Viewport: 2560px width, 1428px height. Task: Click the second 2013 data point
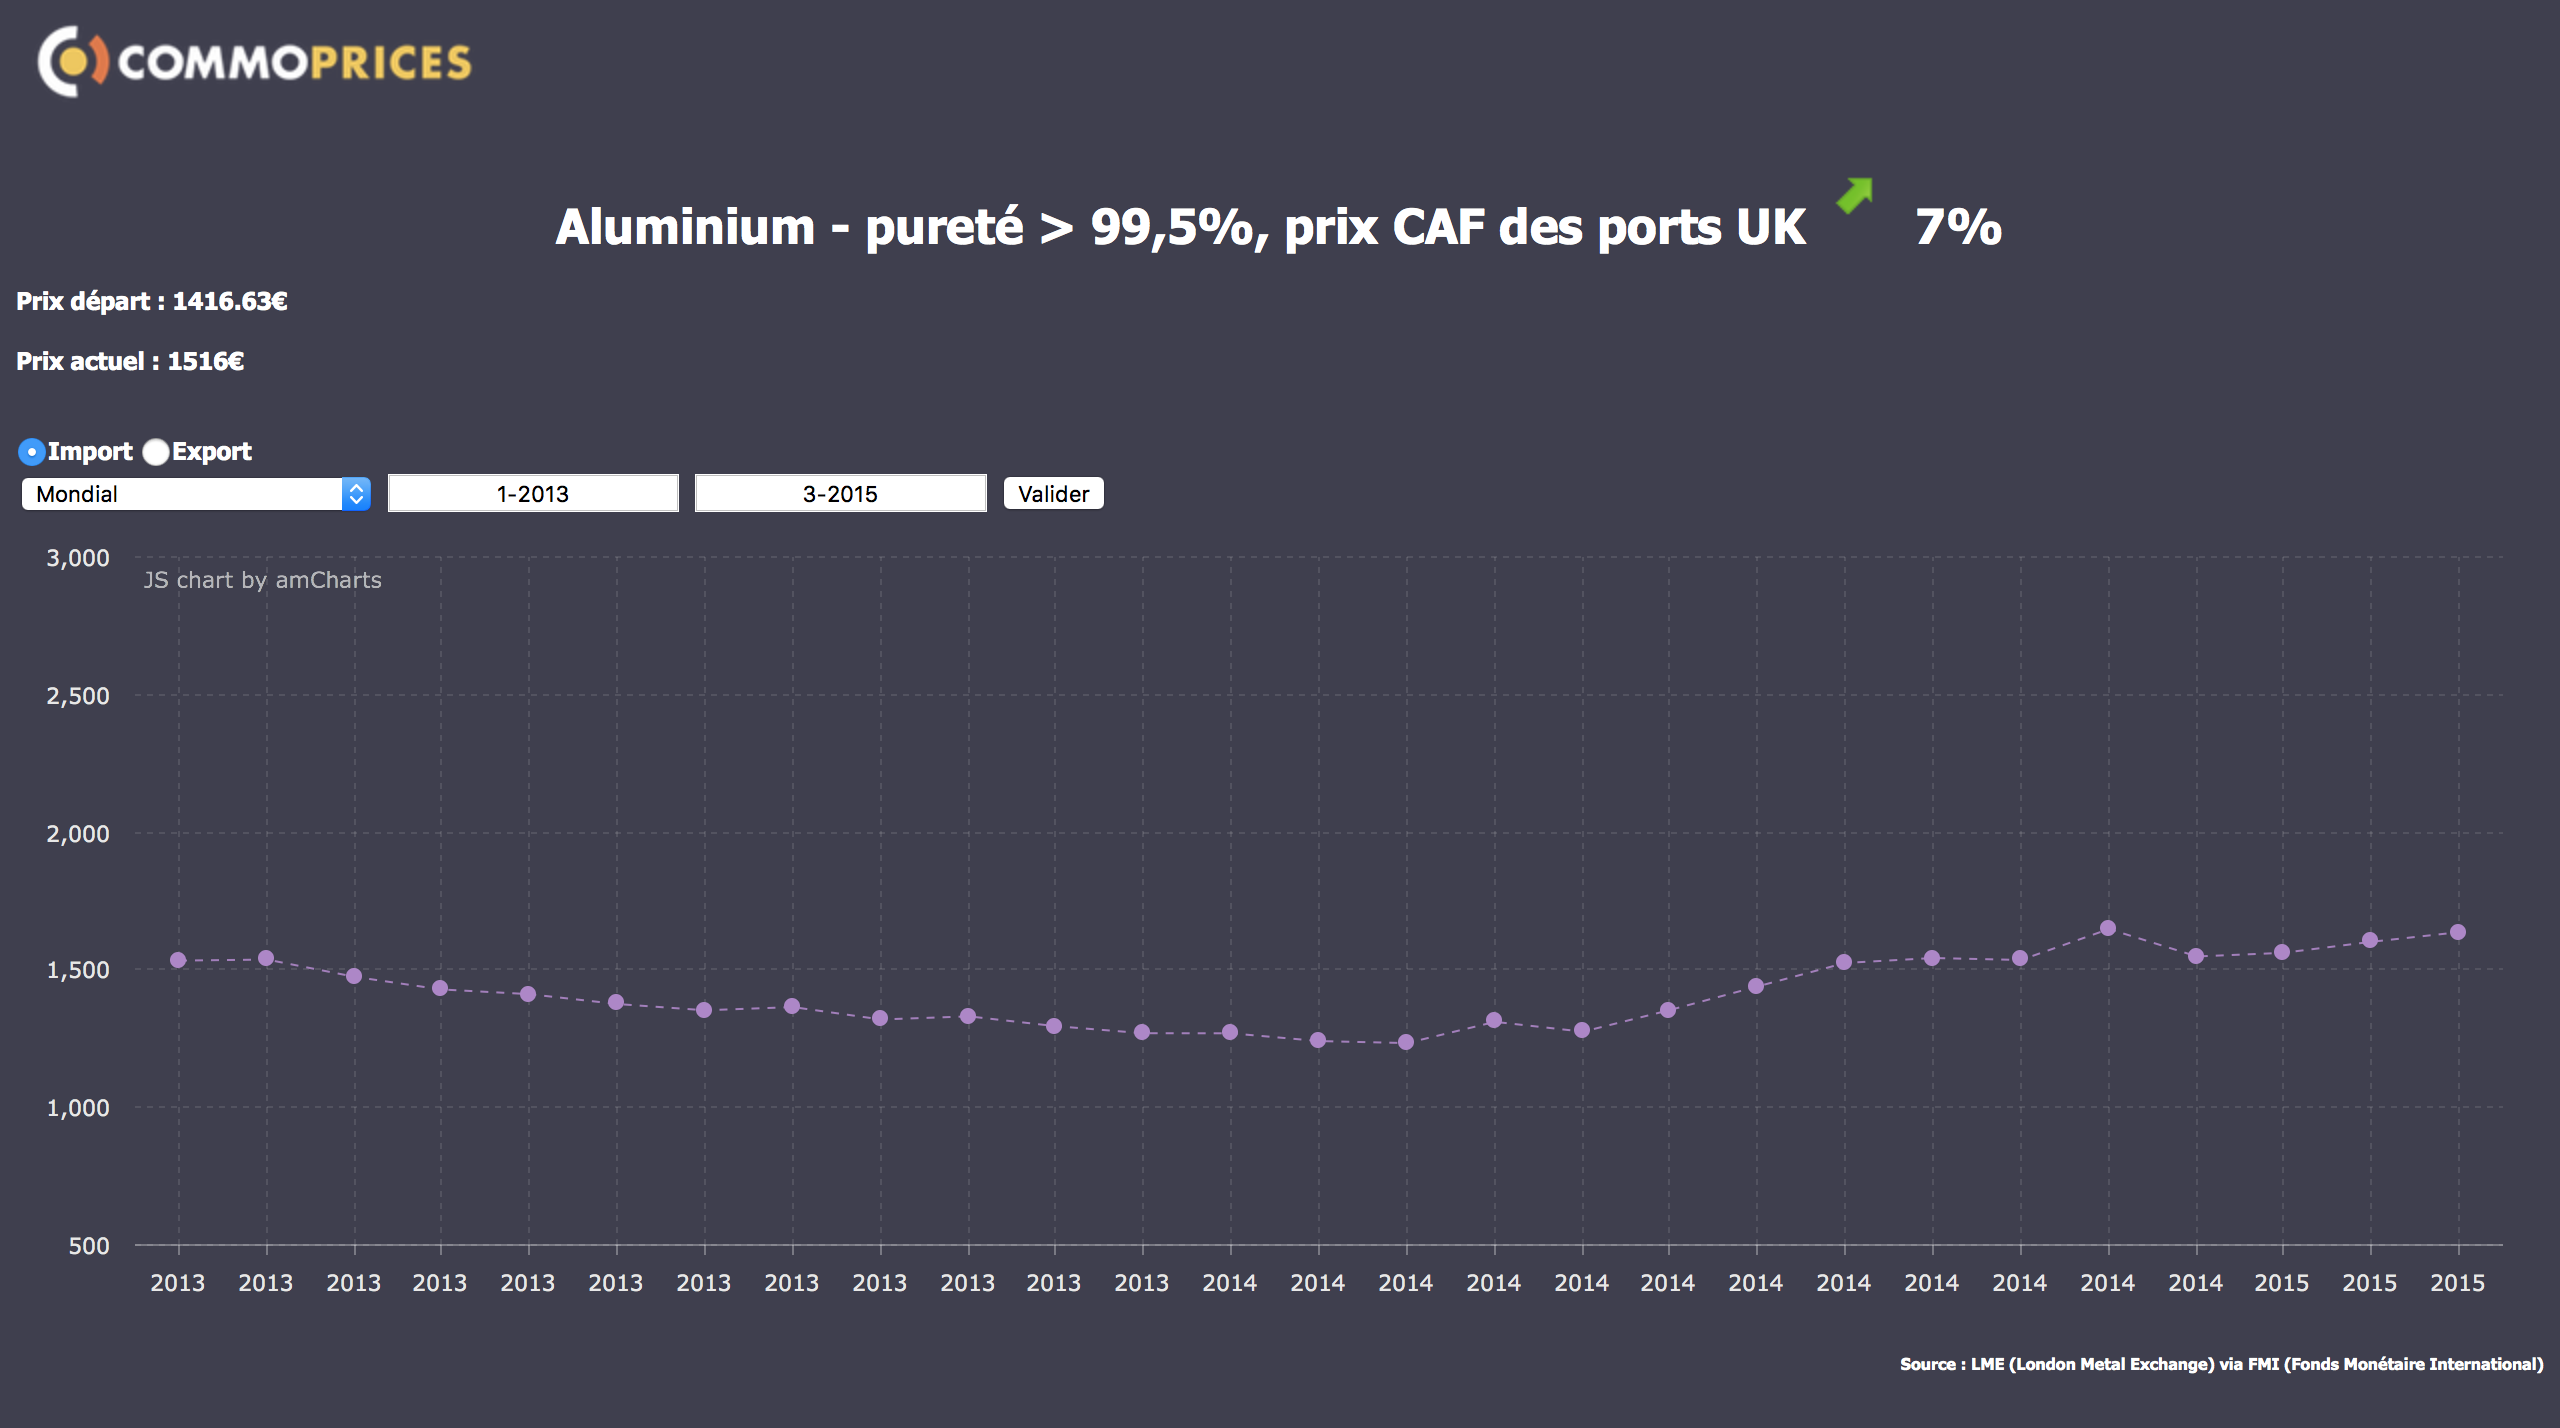(266, 958)
